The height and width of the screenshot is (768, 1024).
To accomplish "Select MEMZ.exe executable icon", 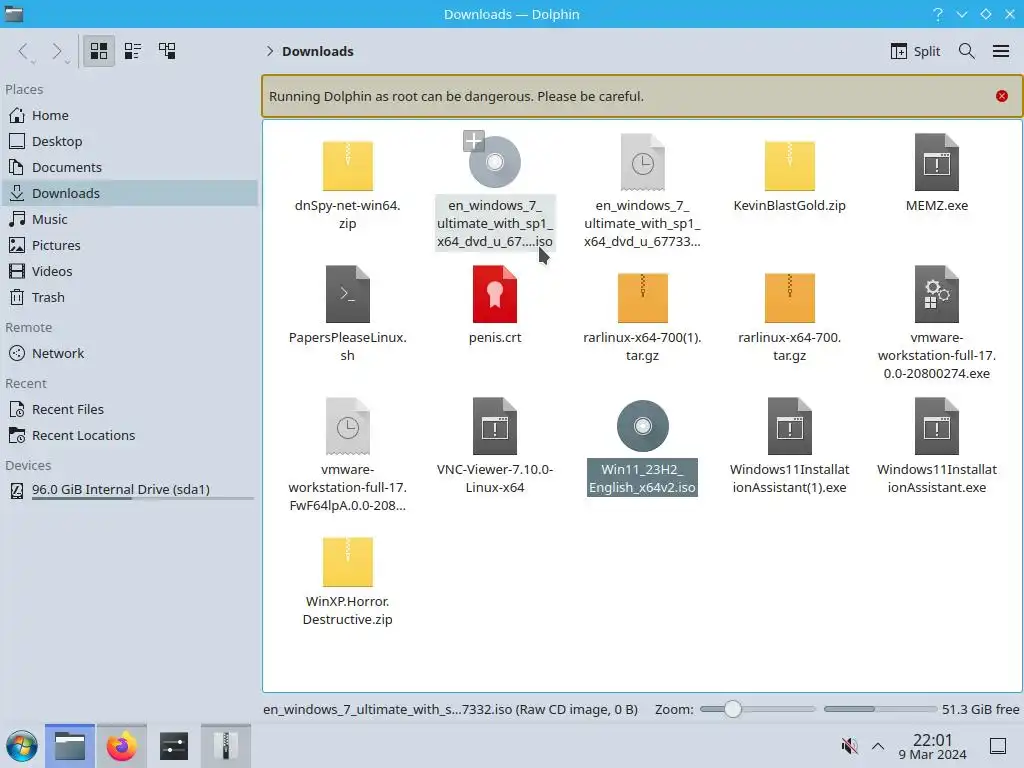I will [936, 162].
